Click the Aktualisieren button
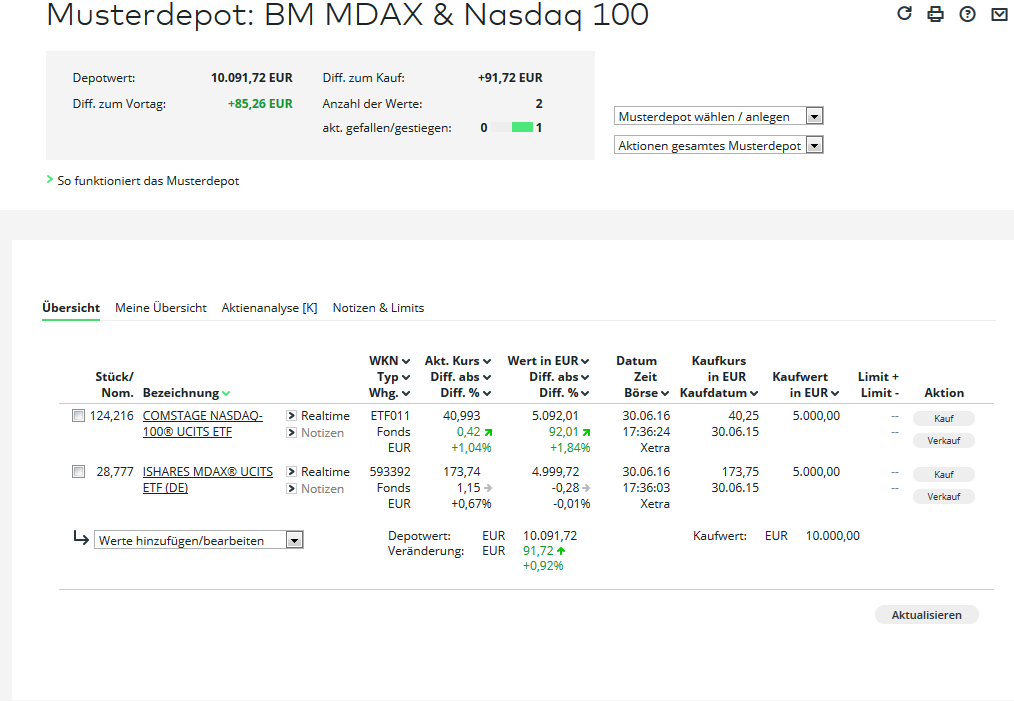Screen dimensions: 1014x701 (x=926, y=615)
